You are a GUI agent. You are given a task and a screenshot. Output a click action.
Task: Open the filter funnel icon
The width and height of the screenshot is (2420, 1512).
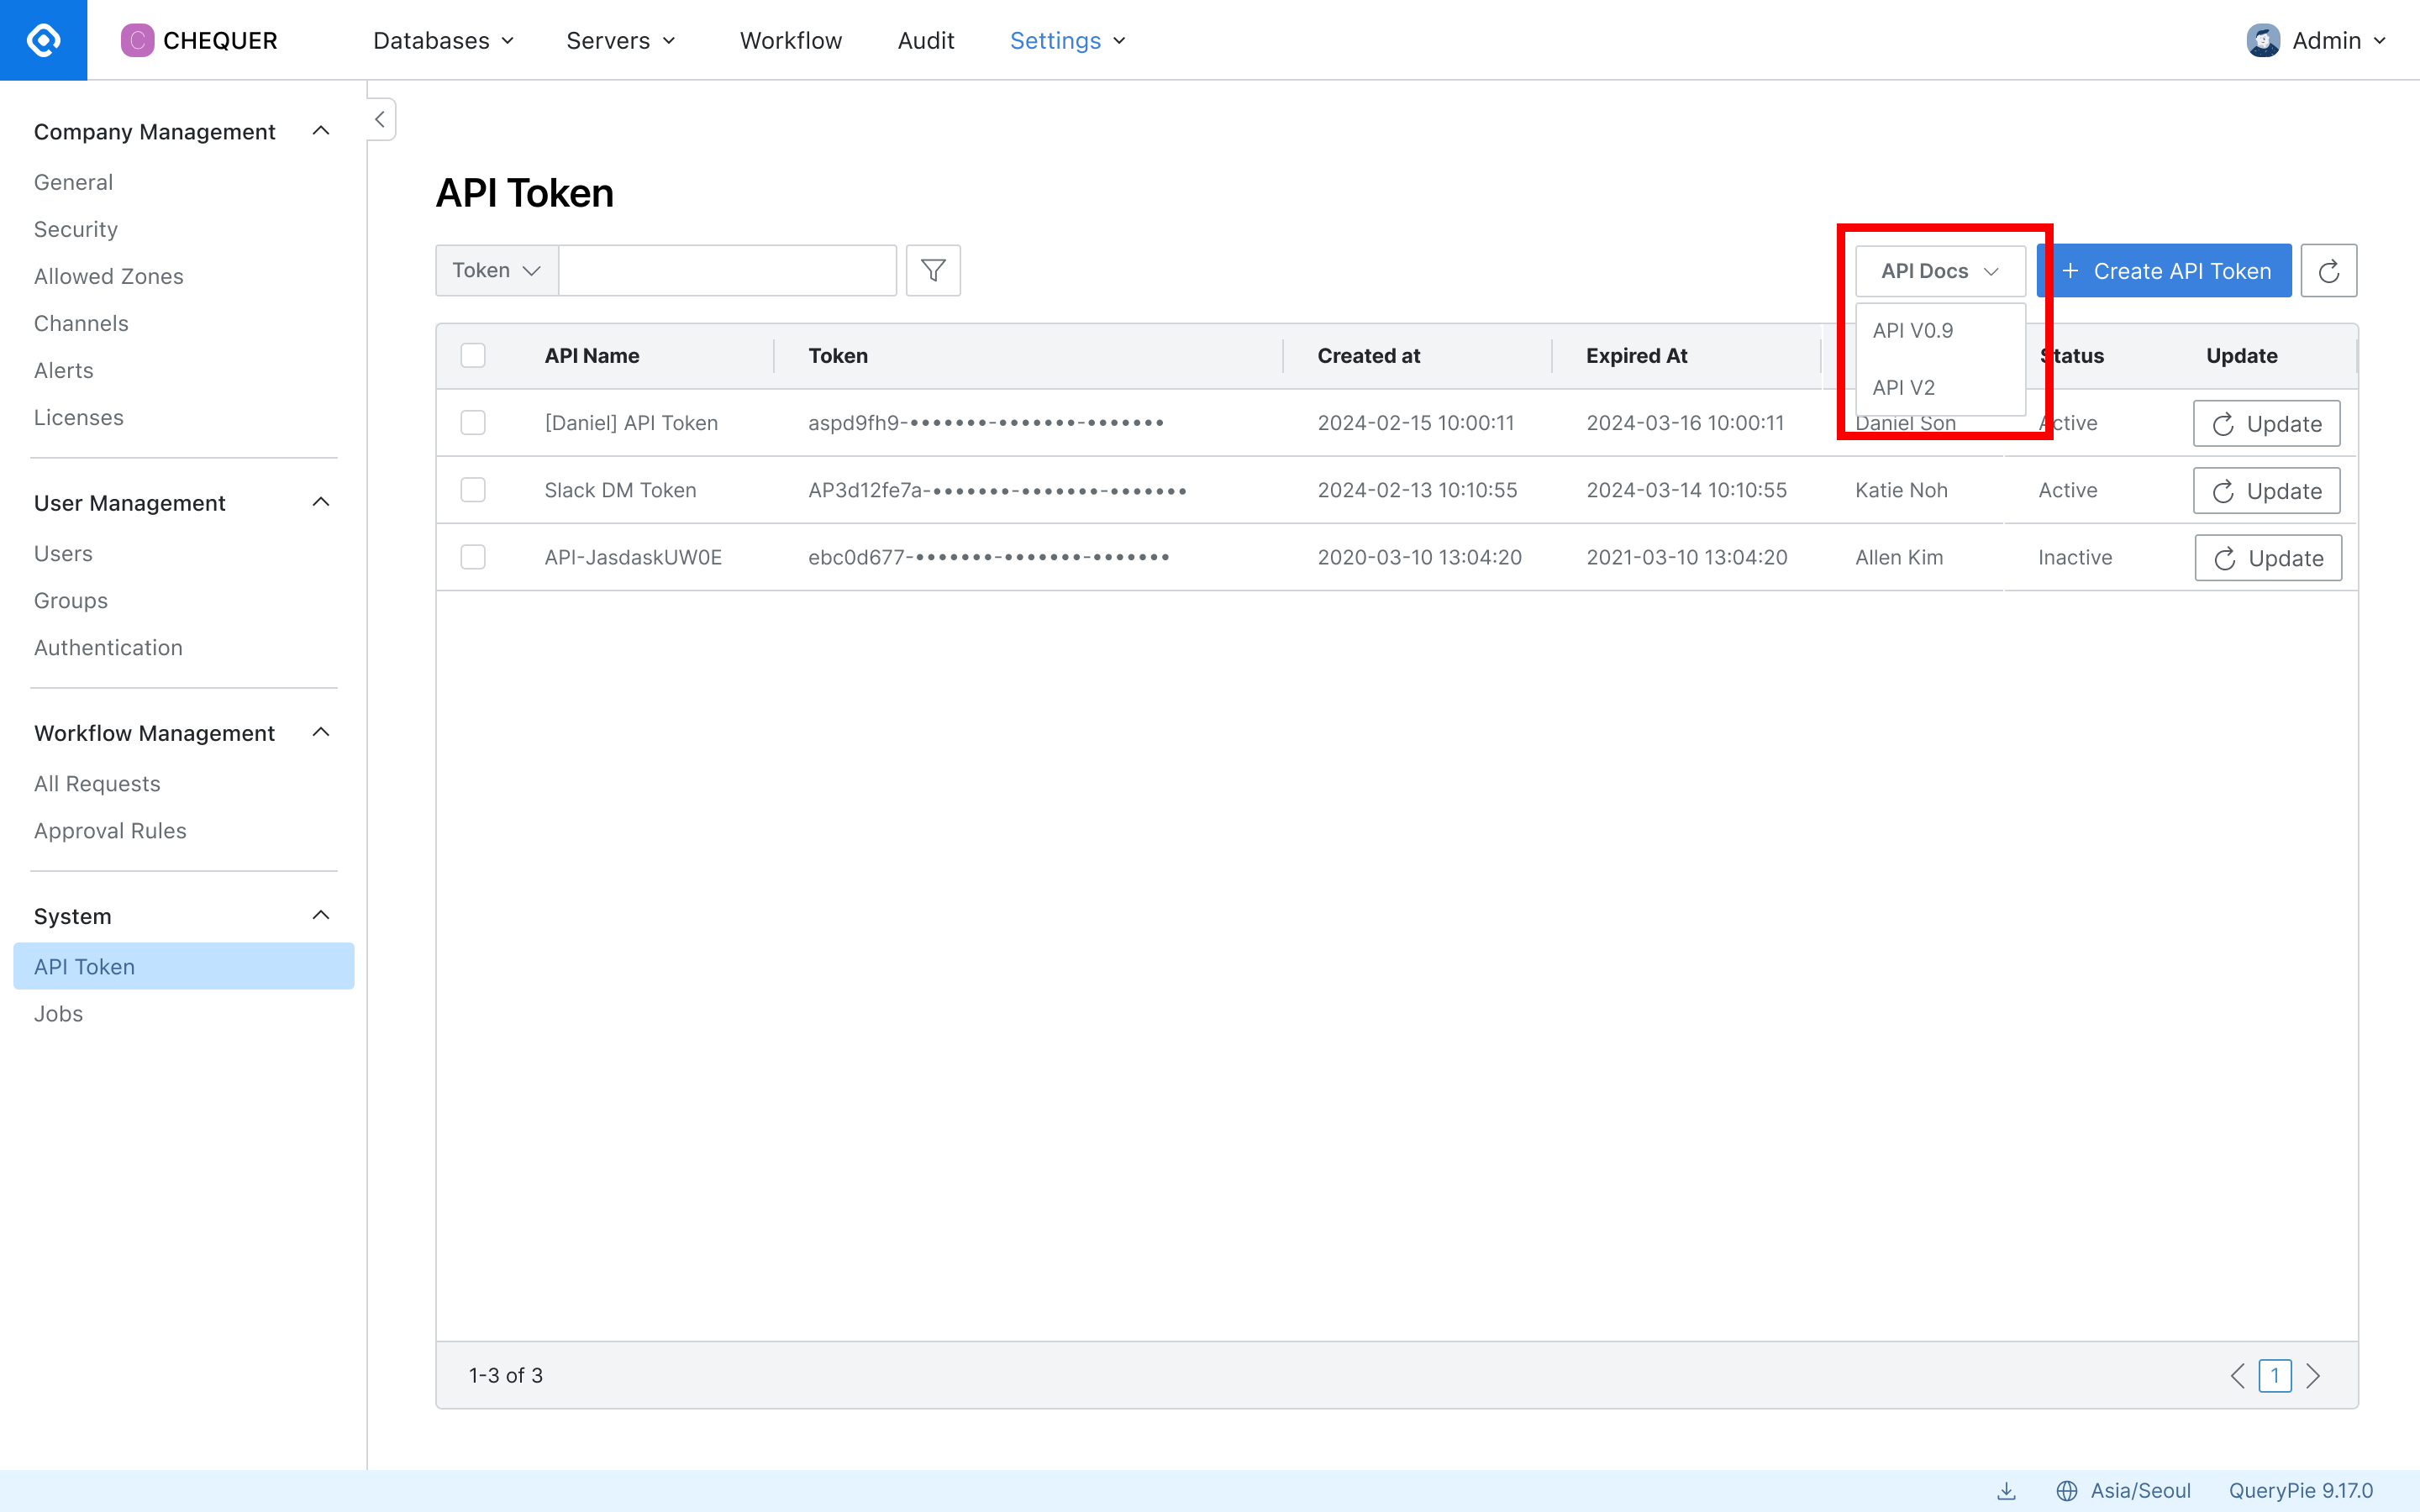pos(933,270)
